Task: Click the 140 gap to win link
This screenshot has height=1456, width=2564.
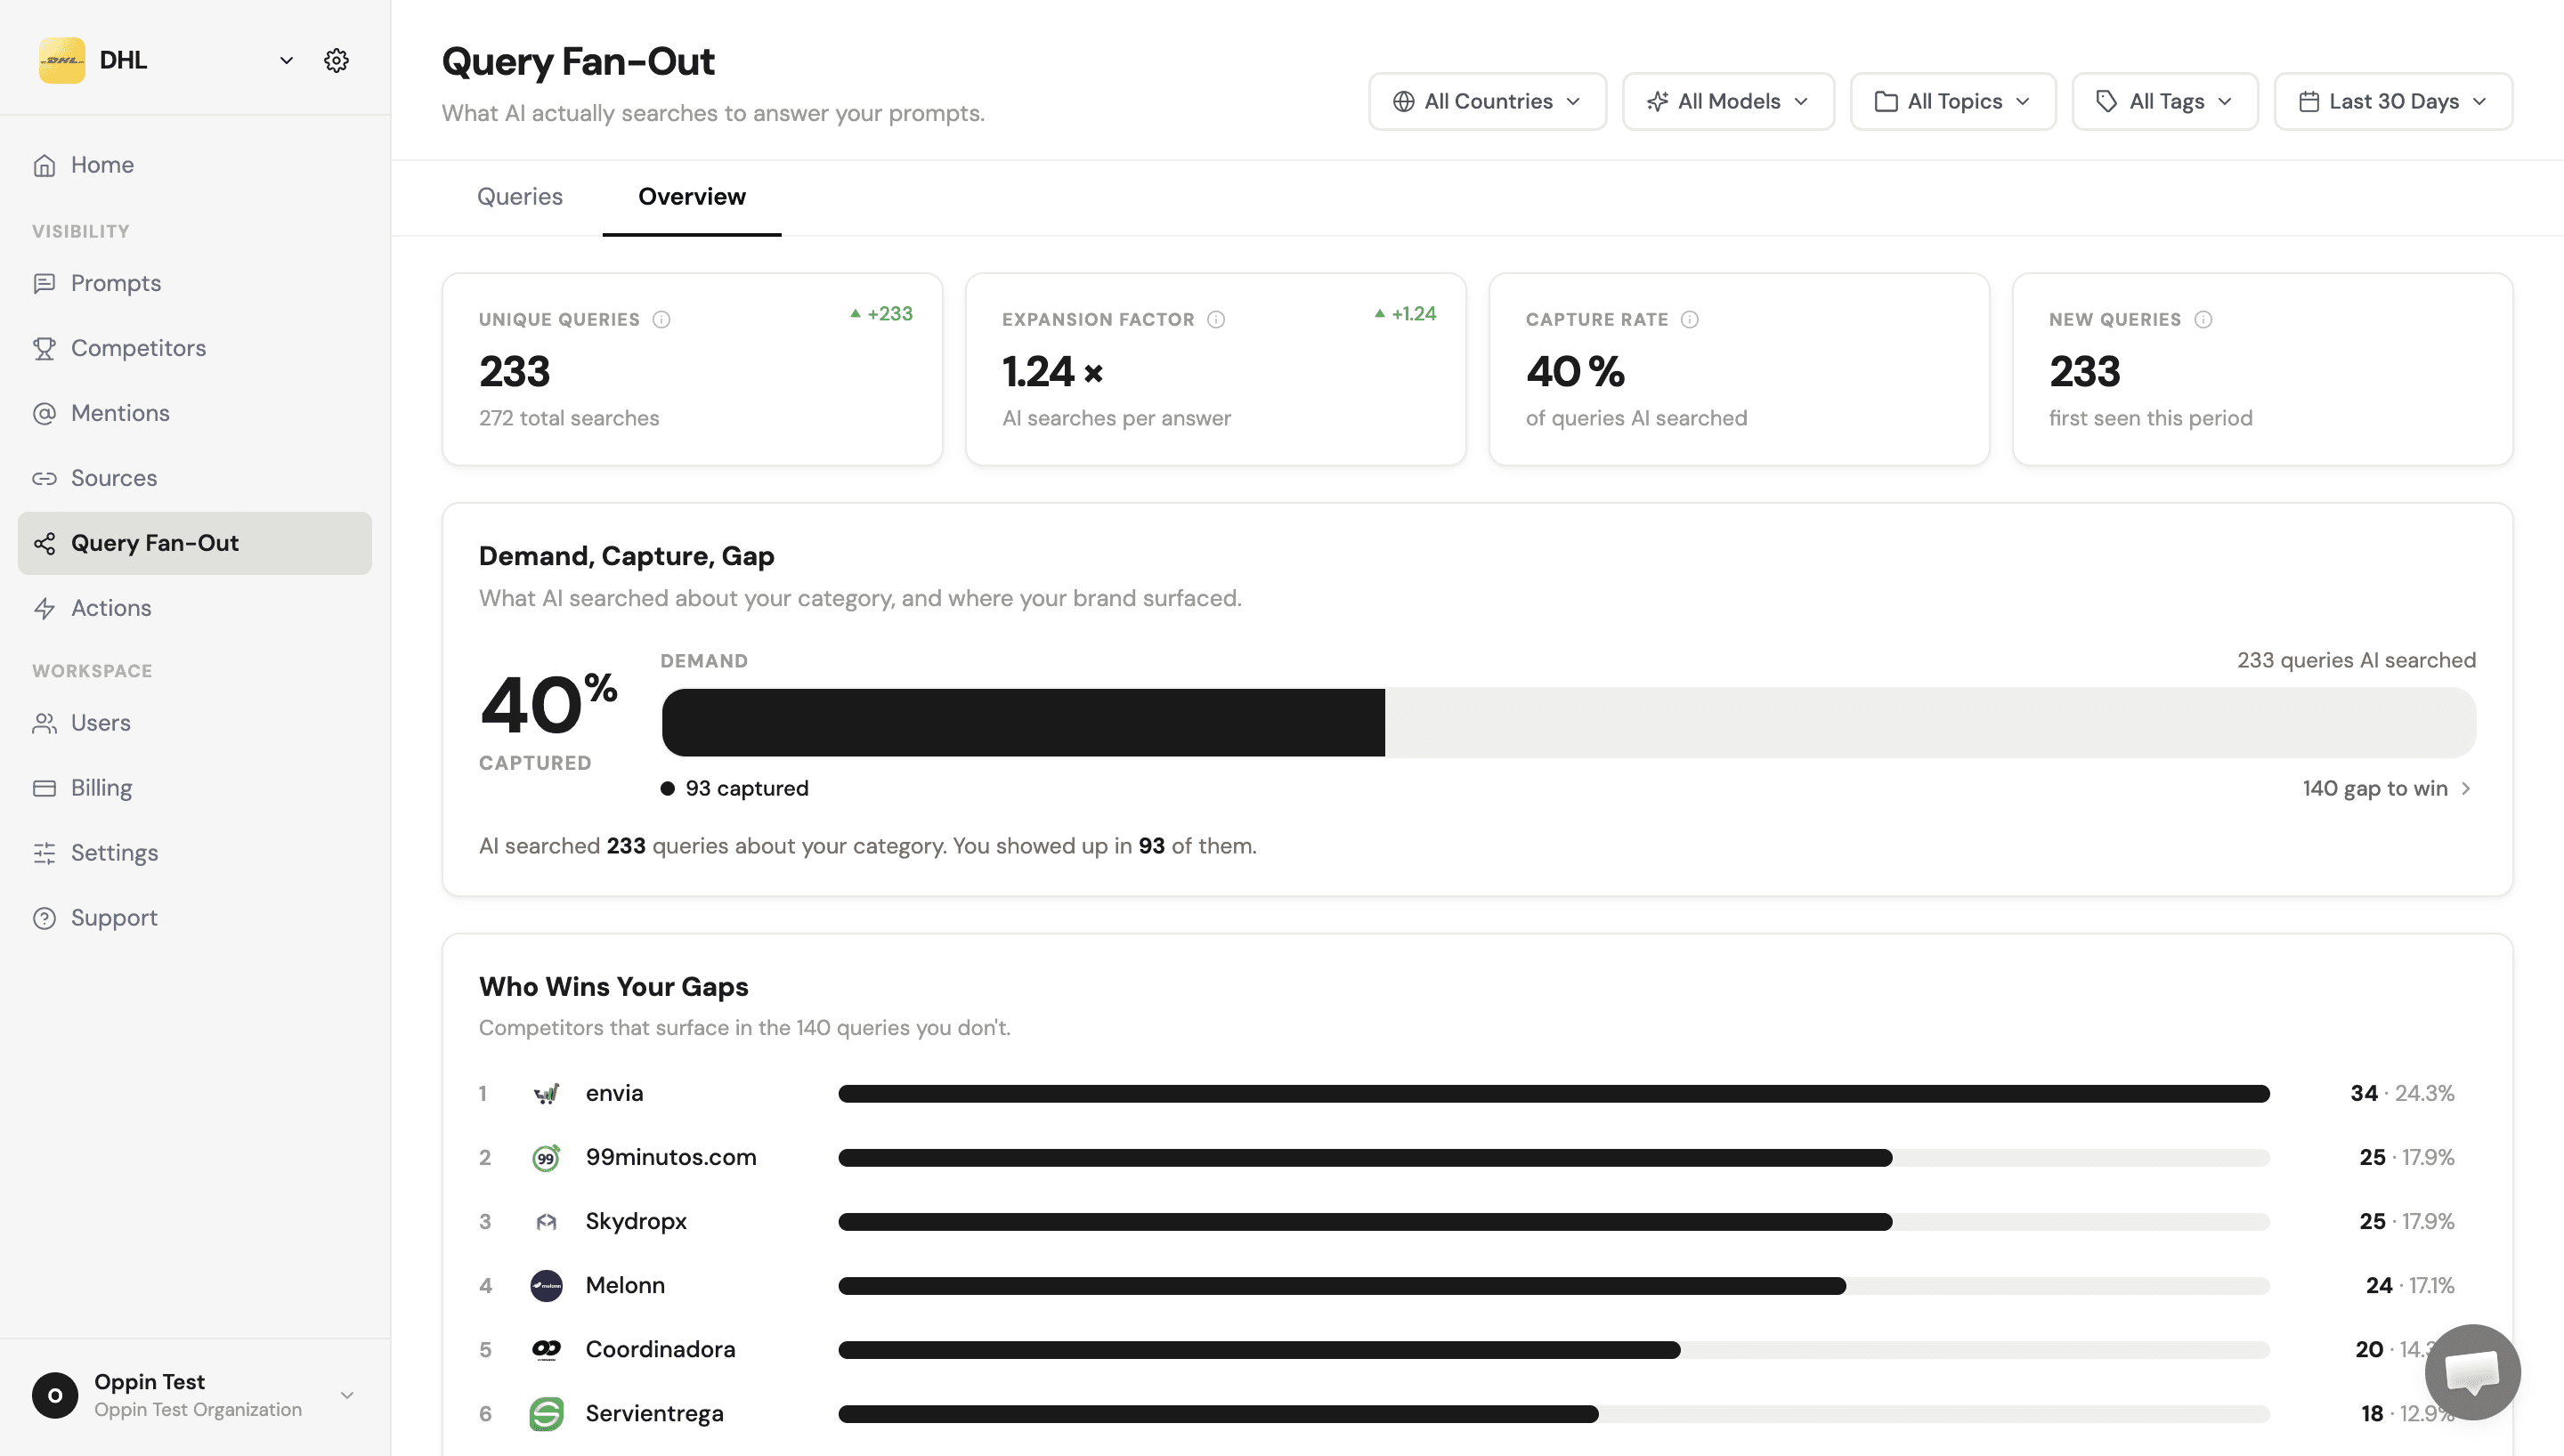Action: (x=2387, y=788)
